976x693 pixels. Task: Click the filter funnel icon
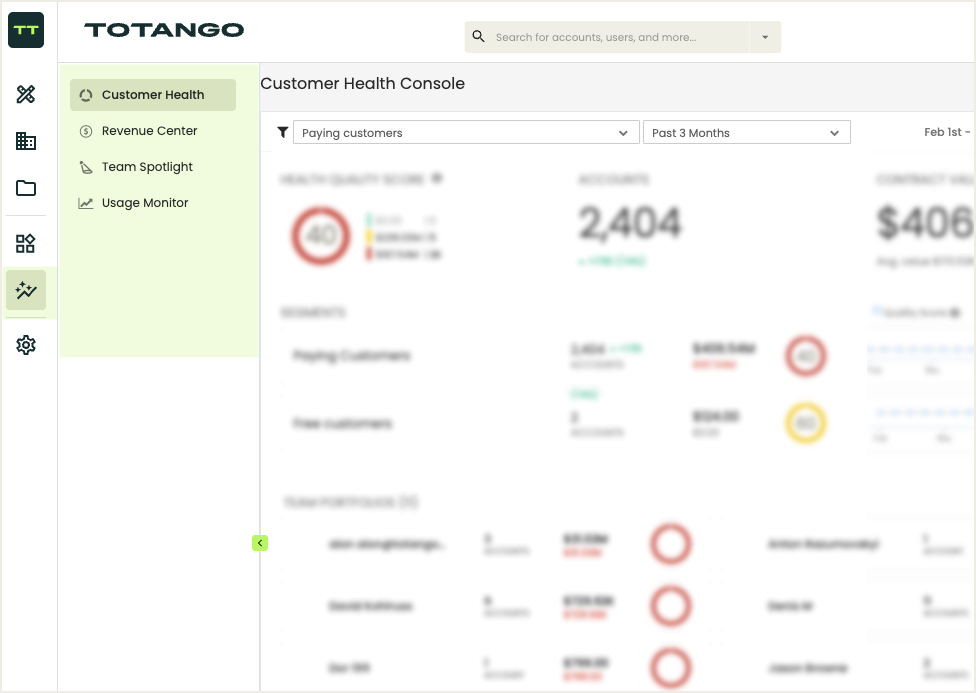click(283, 132)
